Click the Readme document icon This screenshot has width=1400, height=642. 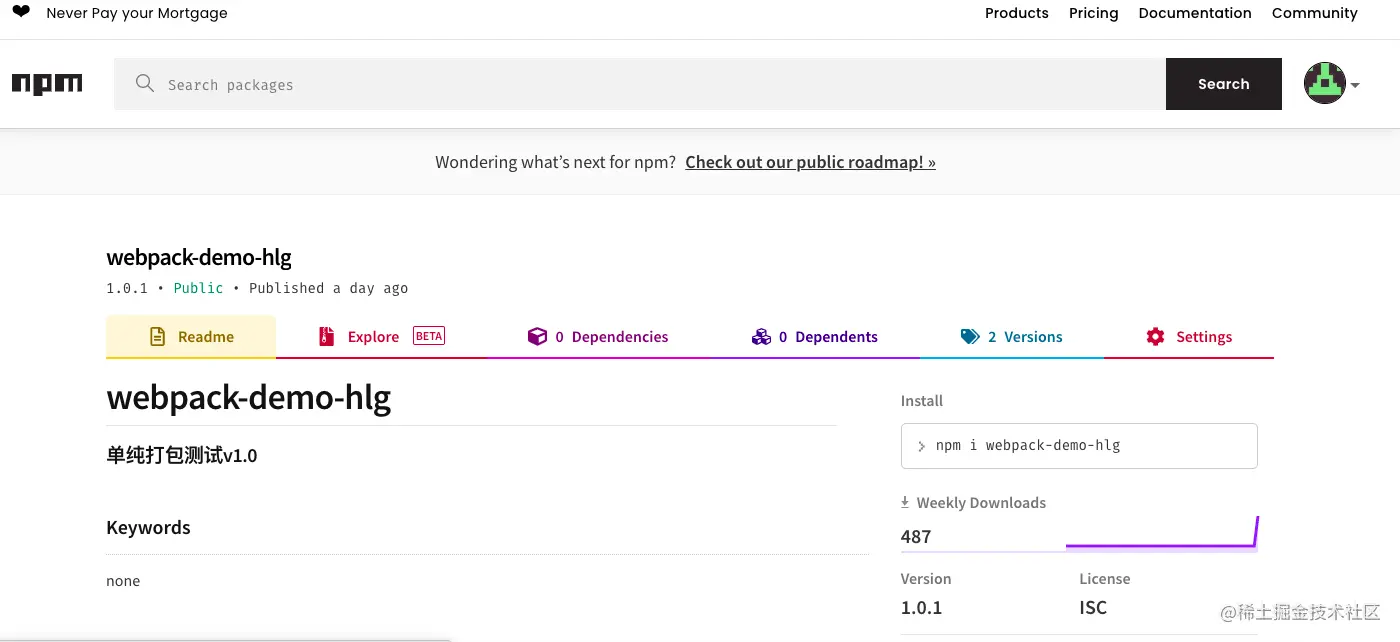pos(157,337)
